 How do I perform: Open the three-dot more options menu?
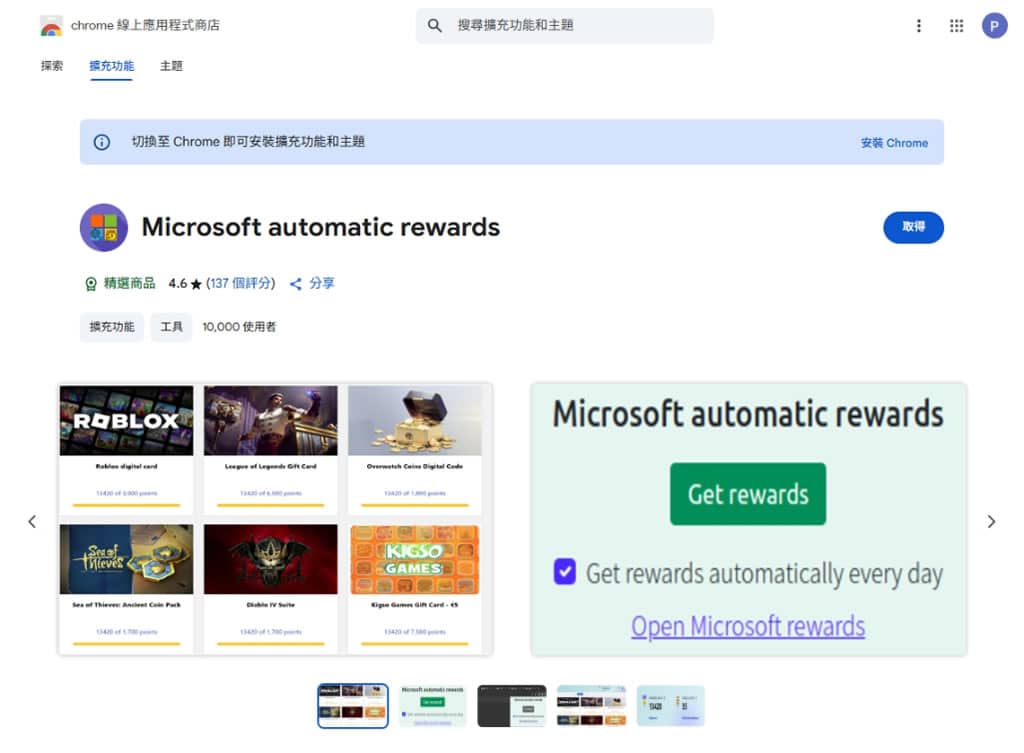click(918, 26)
